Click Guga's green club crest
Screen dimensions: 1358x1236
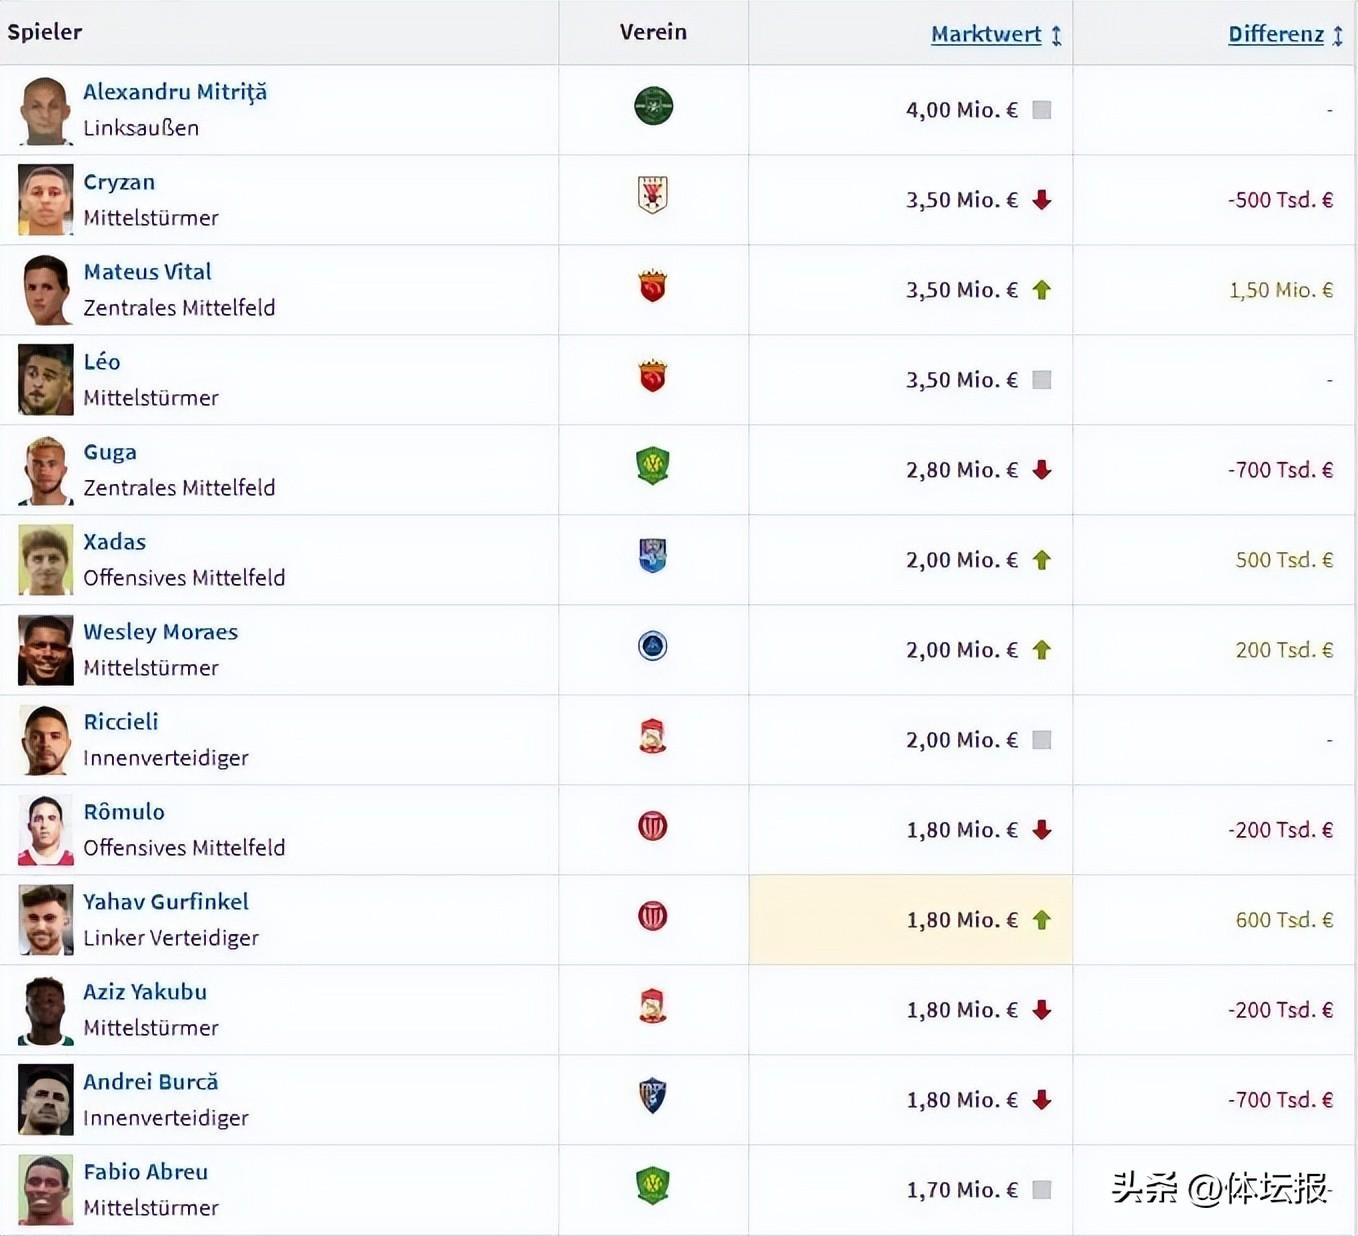point(653,466)
